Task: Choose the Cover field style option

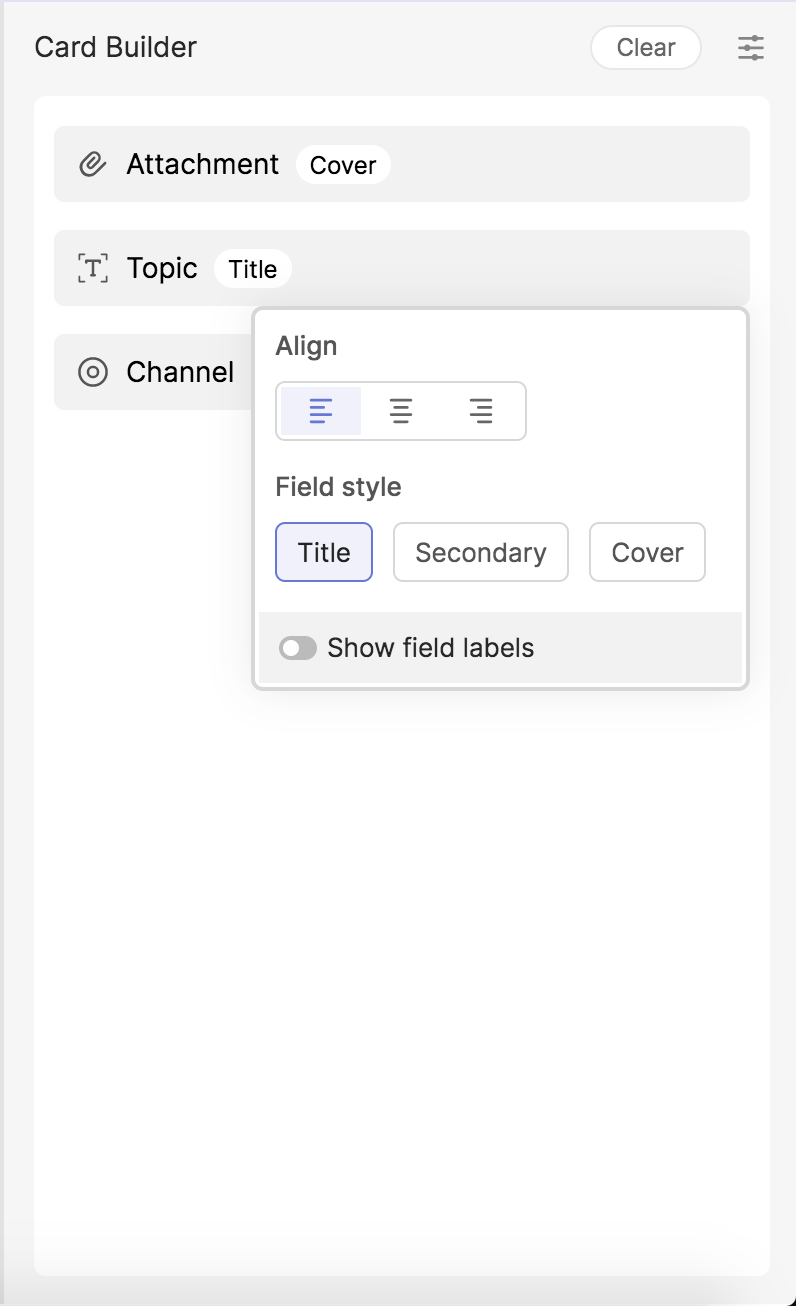Action: coord(647,552)
